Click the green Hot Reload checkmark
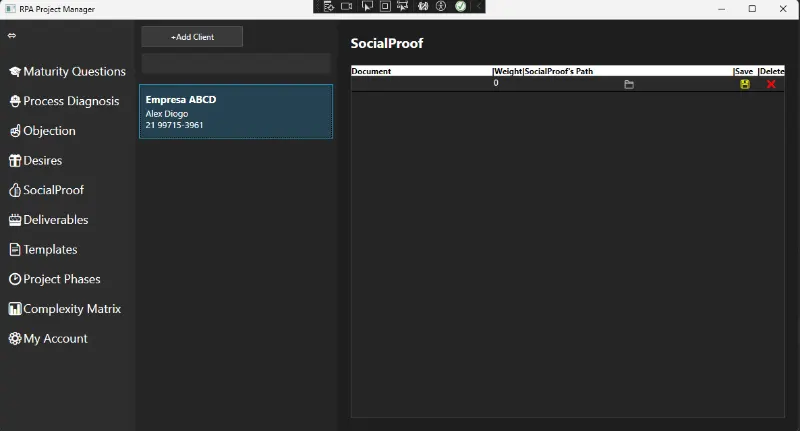The image size is (800, 431). [x=461, y=6]
